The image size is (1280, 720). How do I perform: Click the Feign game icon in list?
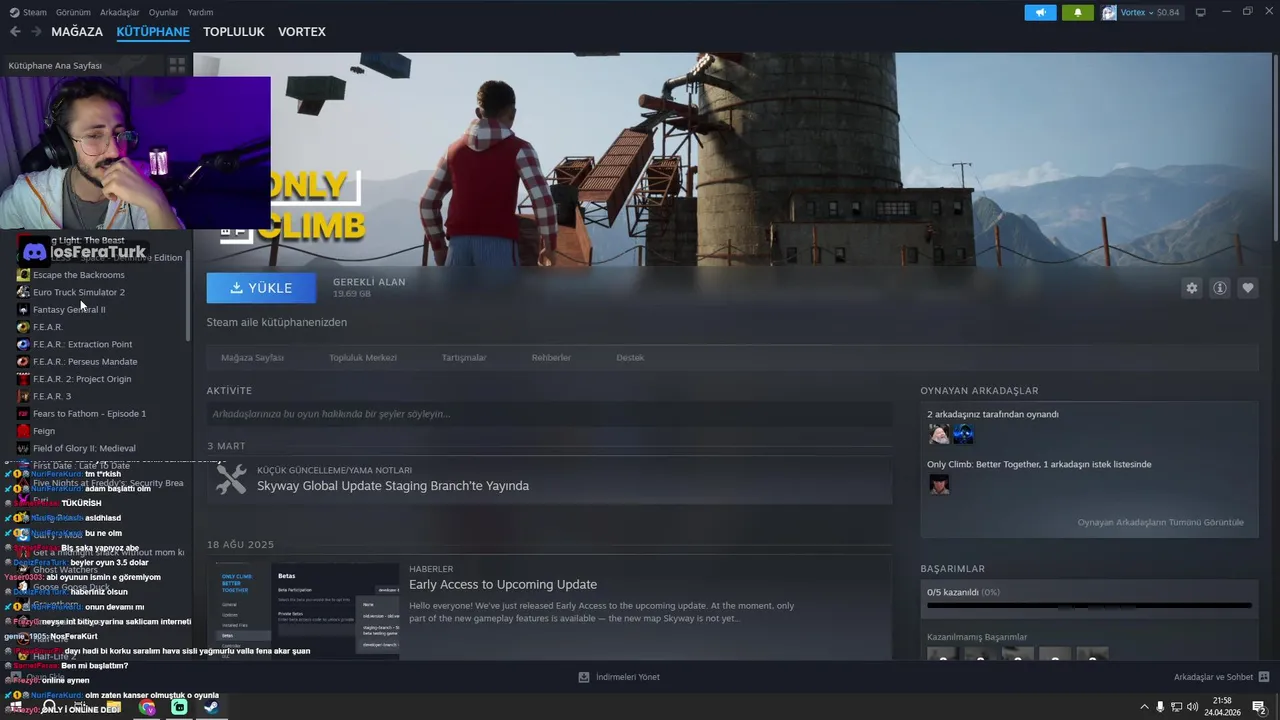pyautogui.click(x=23, y=431)
